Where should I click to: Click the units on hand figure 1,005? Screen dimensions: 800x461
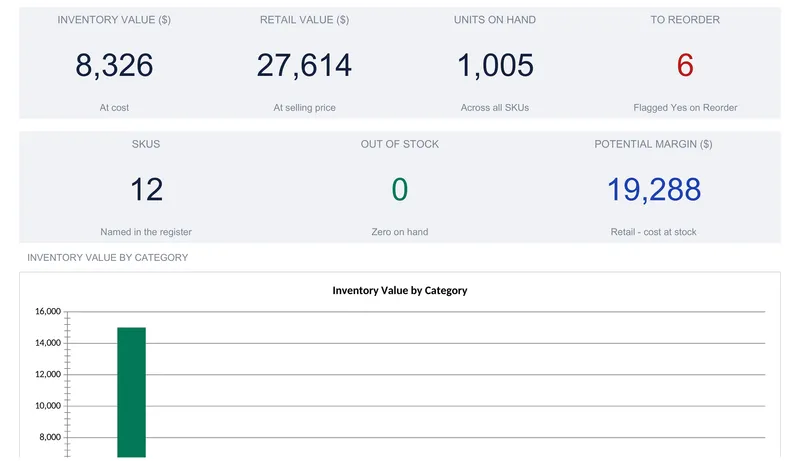pos(495,65)
